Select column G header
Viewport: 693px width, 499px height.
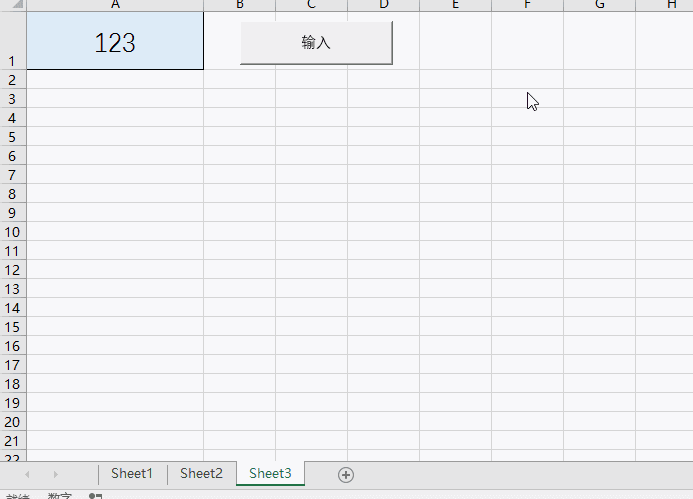[600, 5]
